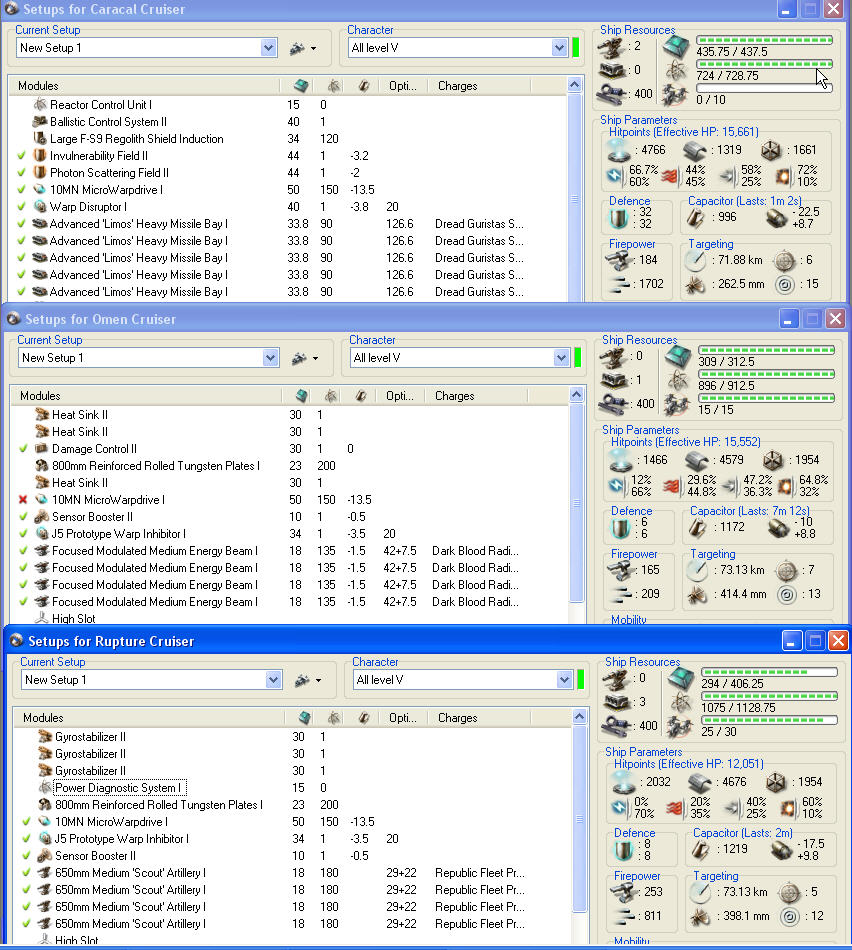Toggle the Damage Control II checkmark
Screen dimensions: 852x950
tap(24, 449)
